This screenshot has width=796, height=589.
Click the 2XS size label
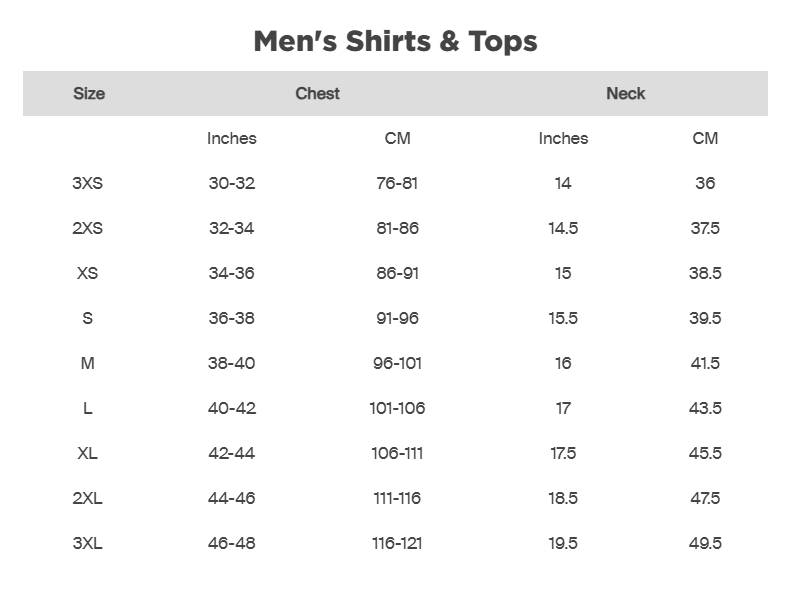pos(88,228)
